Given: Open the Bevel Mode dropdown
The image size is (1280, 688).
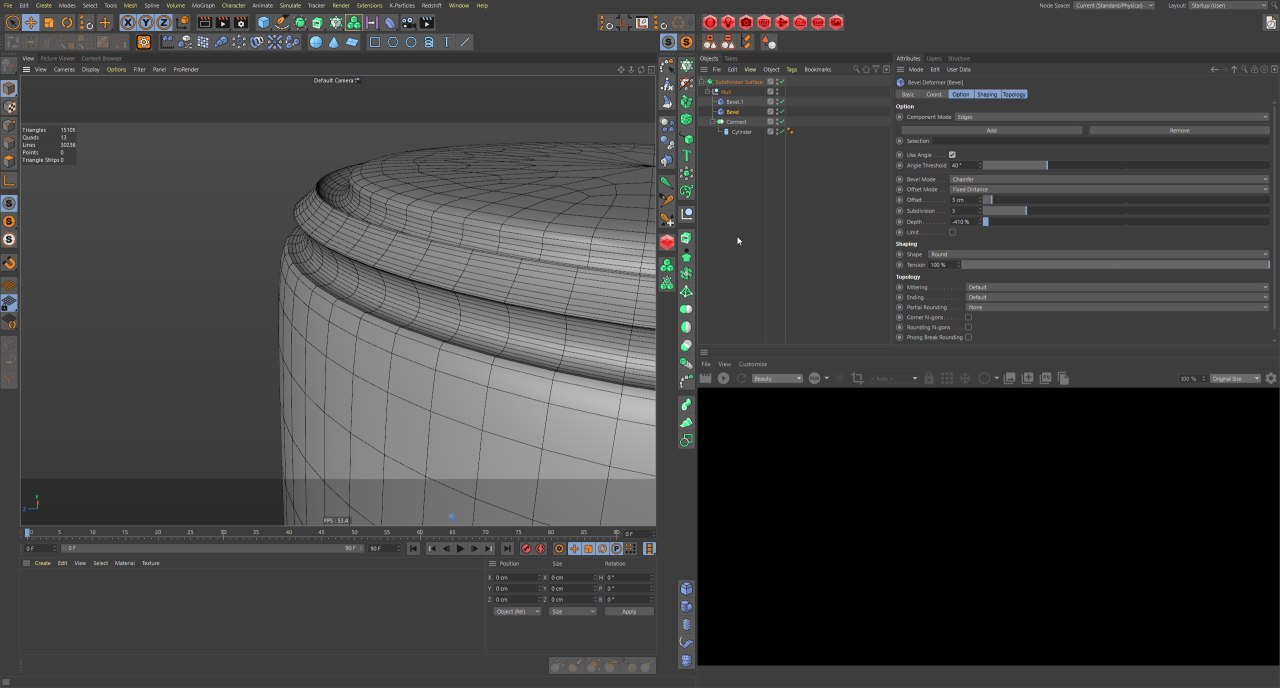Looking at the screenshot, I should [1108, 179].
